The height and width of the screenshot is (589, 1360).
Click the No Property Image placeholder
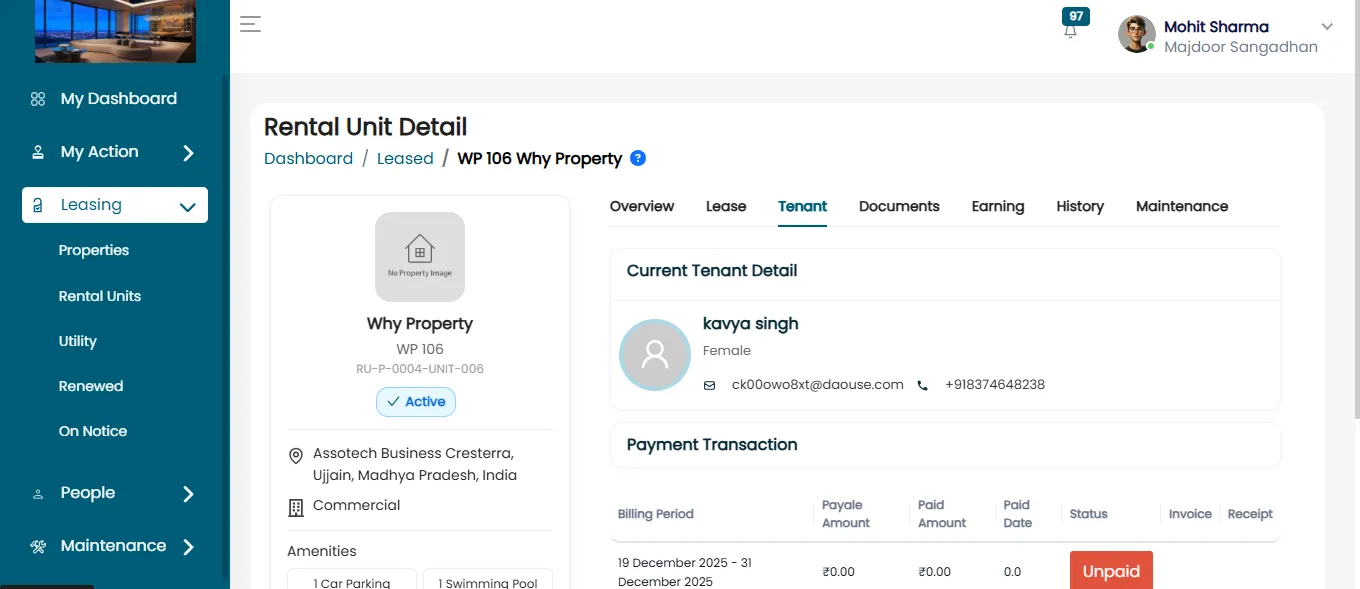420,257
